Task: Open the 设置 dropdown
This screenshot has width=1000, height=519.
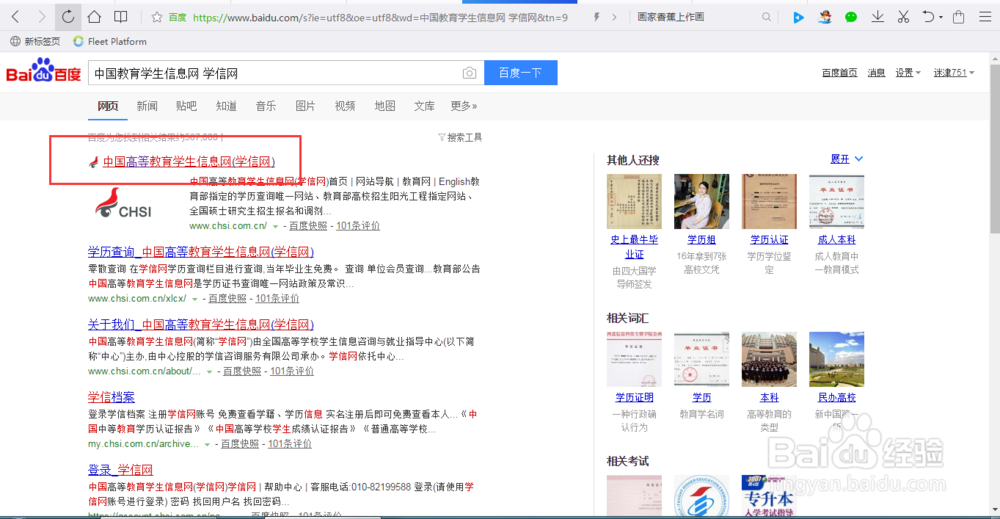Action: coord(908,73)
